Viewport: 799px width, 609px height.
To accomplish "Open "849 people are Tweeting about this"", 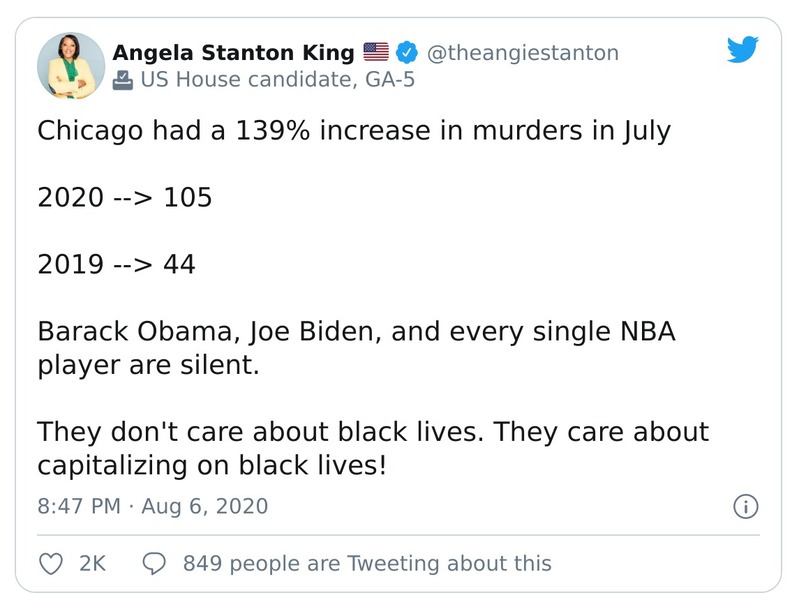I will (x=367, y=564).
